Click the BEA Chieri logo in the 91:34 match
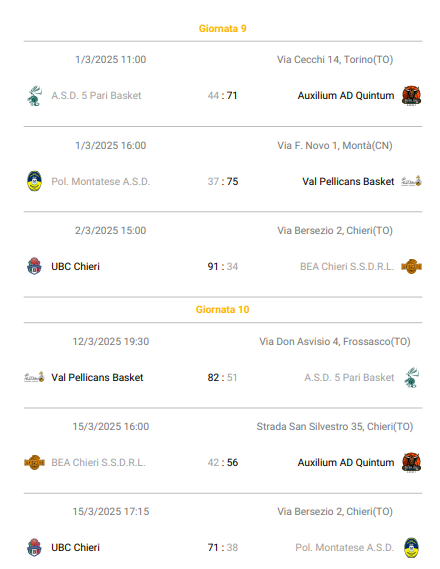 [411, 266]
